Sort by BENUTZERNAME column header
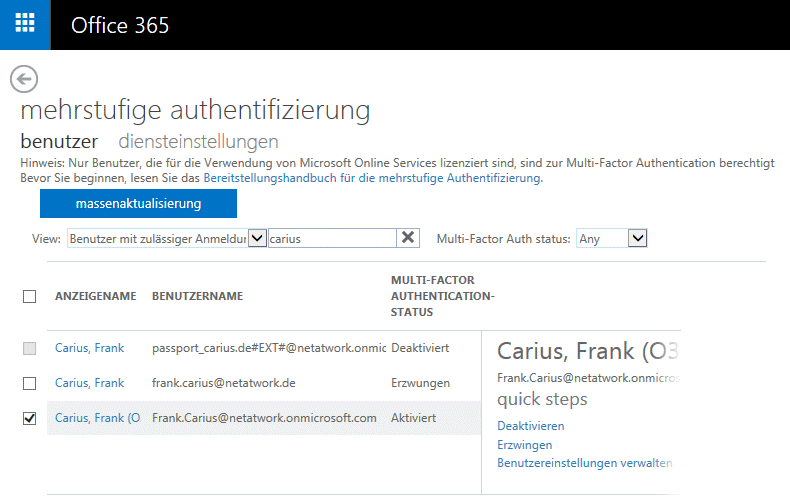The image size is (790, 503). (198, 296)
